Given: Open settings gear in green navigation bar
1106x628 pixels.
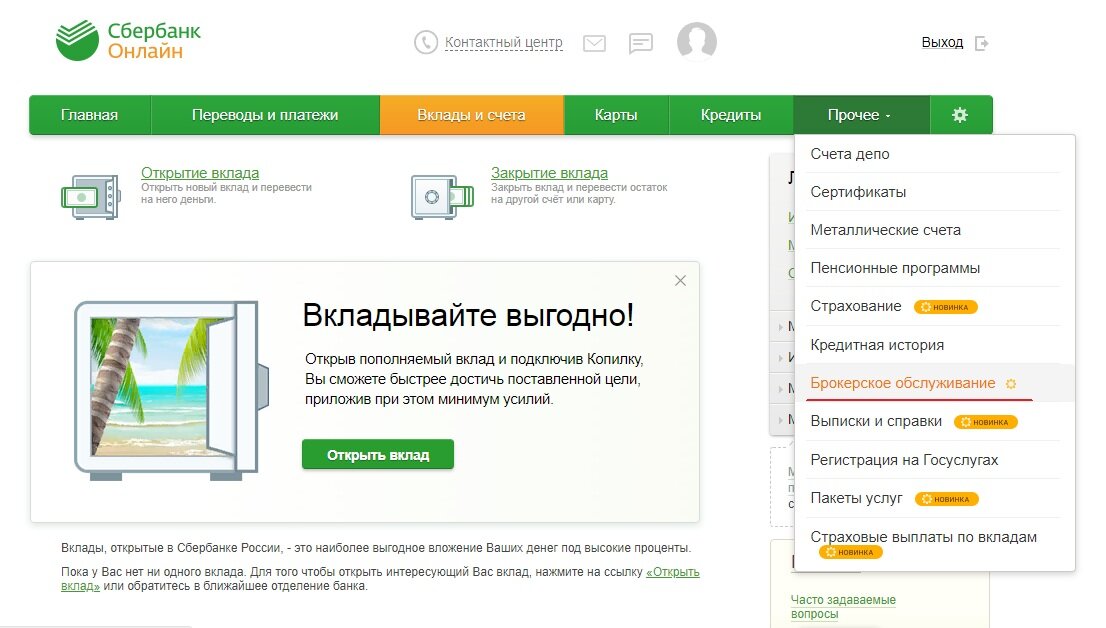Looking at the screenshot, I should tap(960, 115).
